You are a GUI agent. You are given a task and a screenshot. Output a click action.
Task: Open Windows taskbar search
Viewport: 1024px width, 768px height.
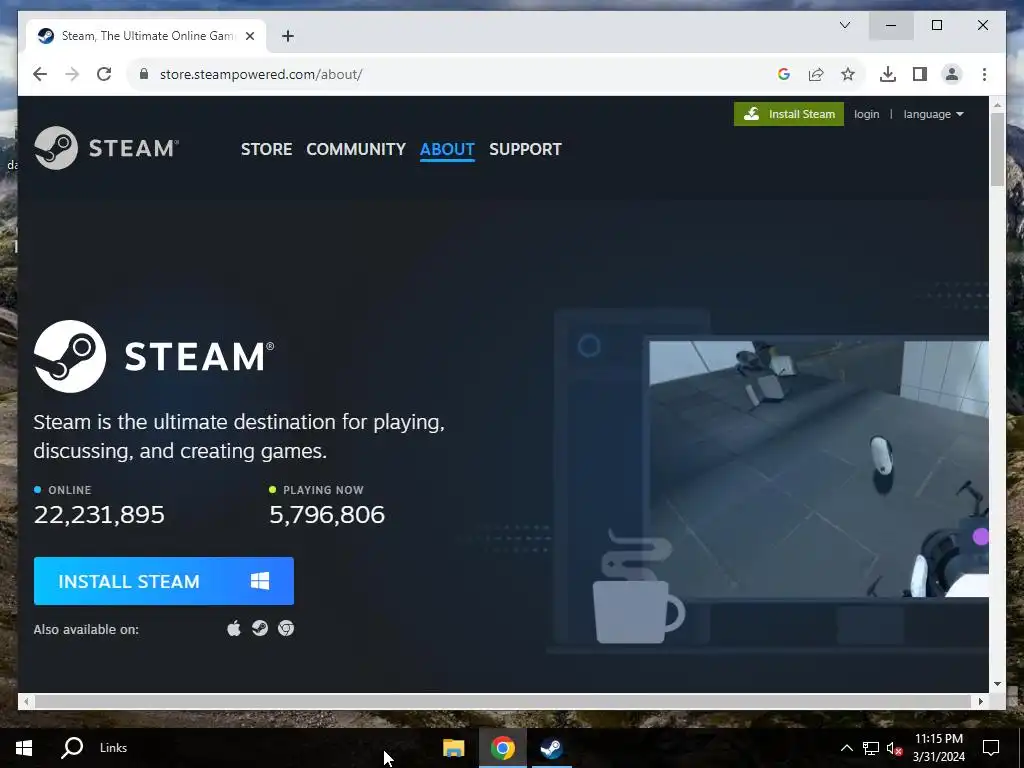point(72,748)
